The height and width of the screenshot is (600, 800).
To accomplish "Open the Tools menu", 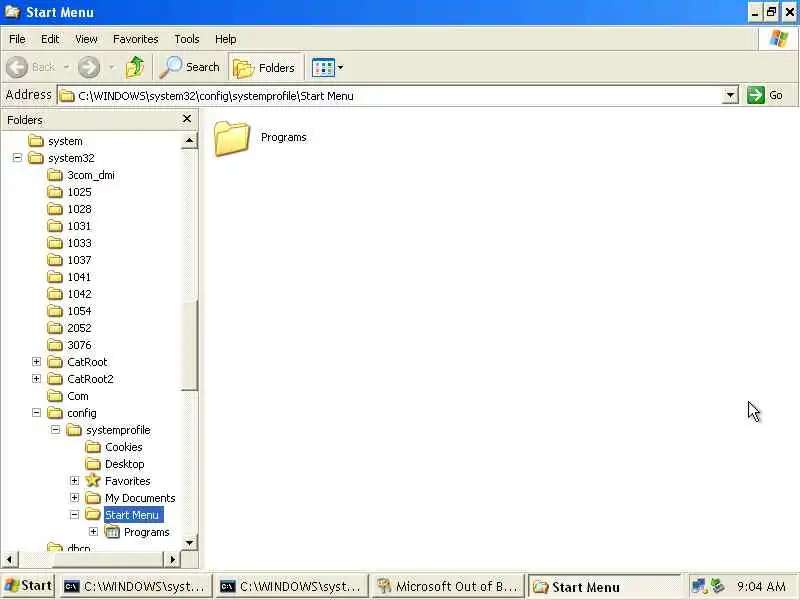I will pos(187,39).
